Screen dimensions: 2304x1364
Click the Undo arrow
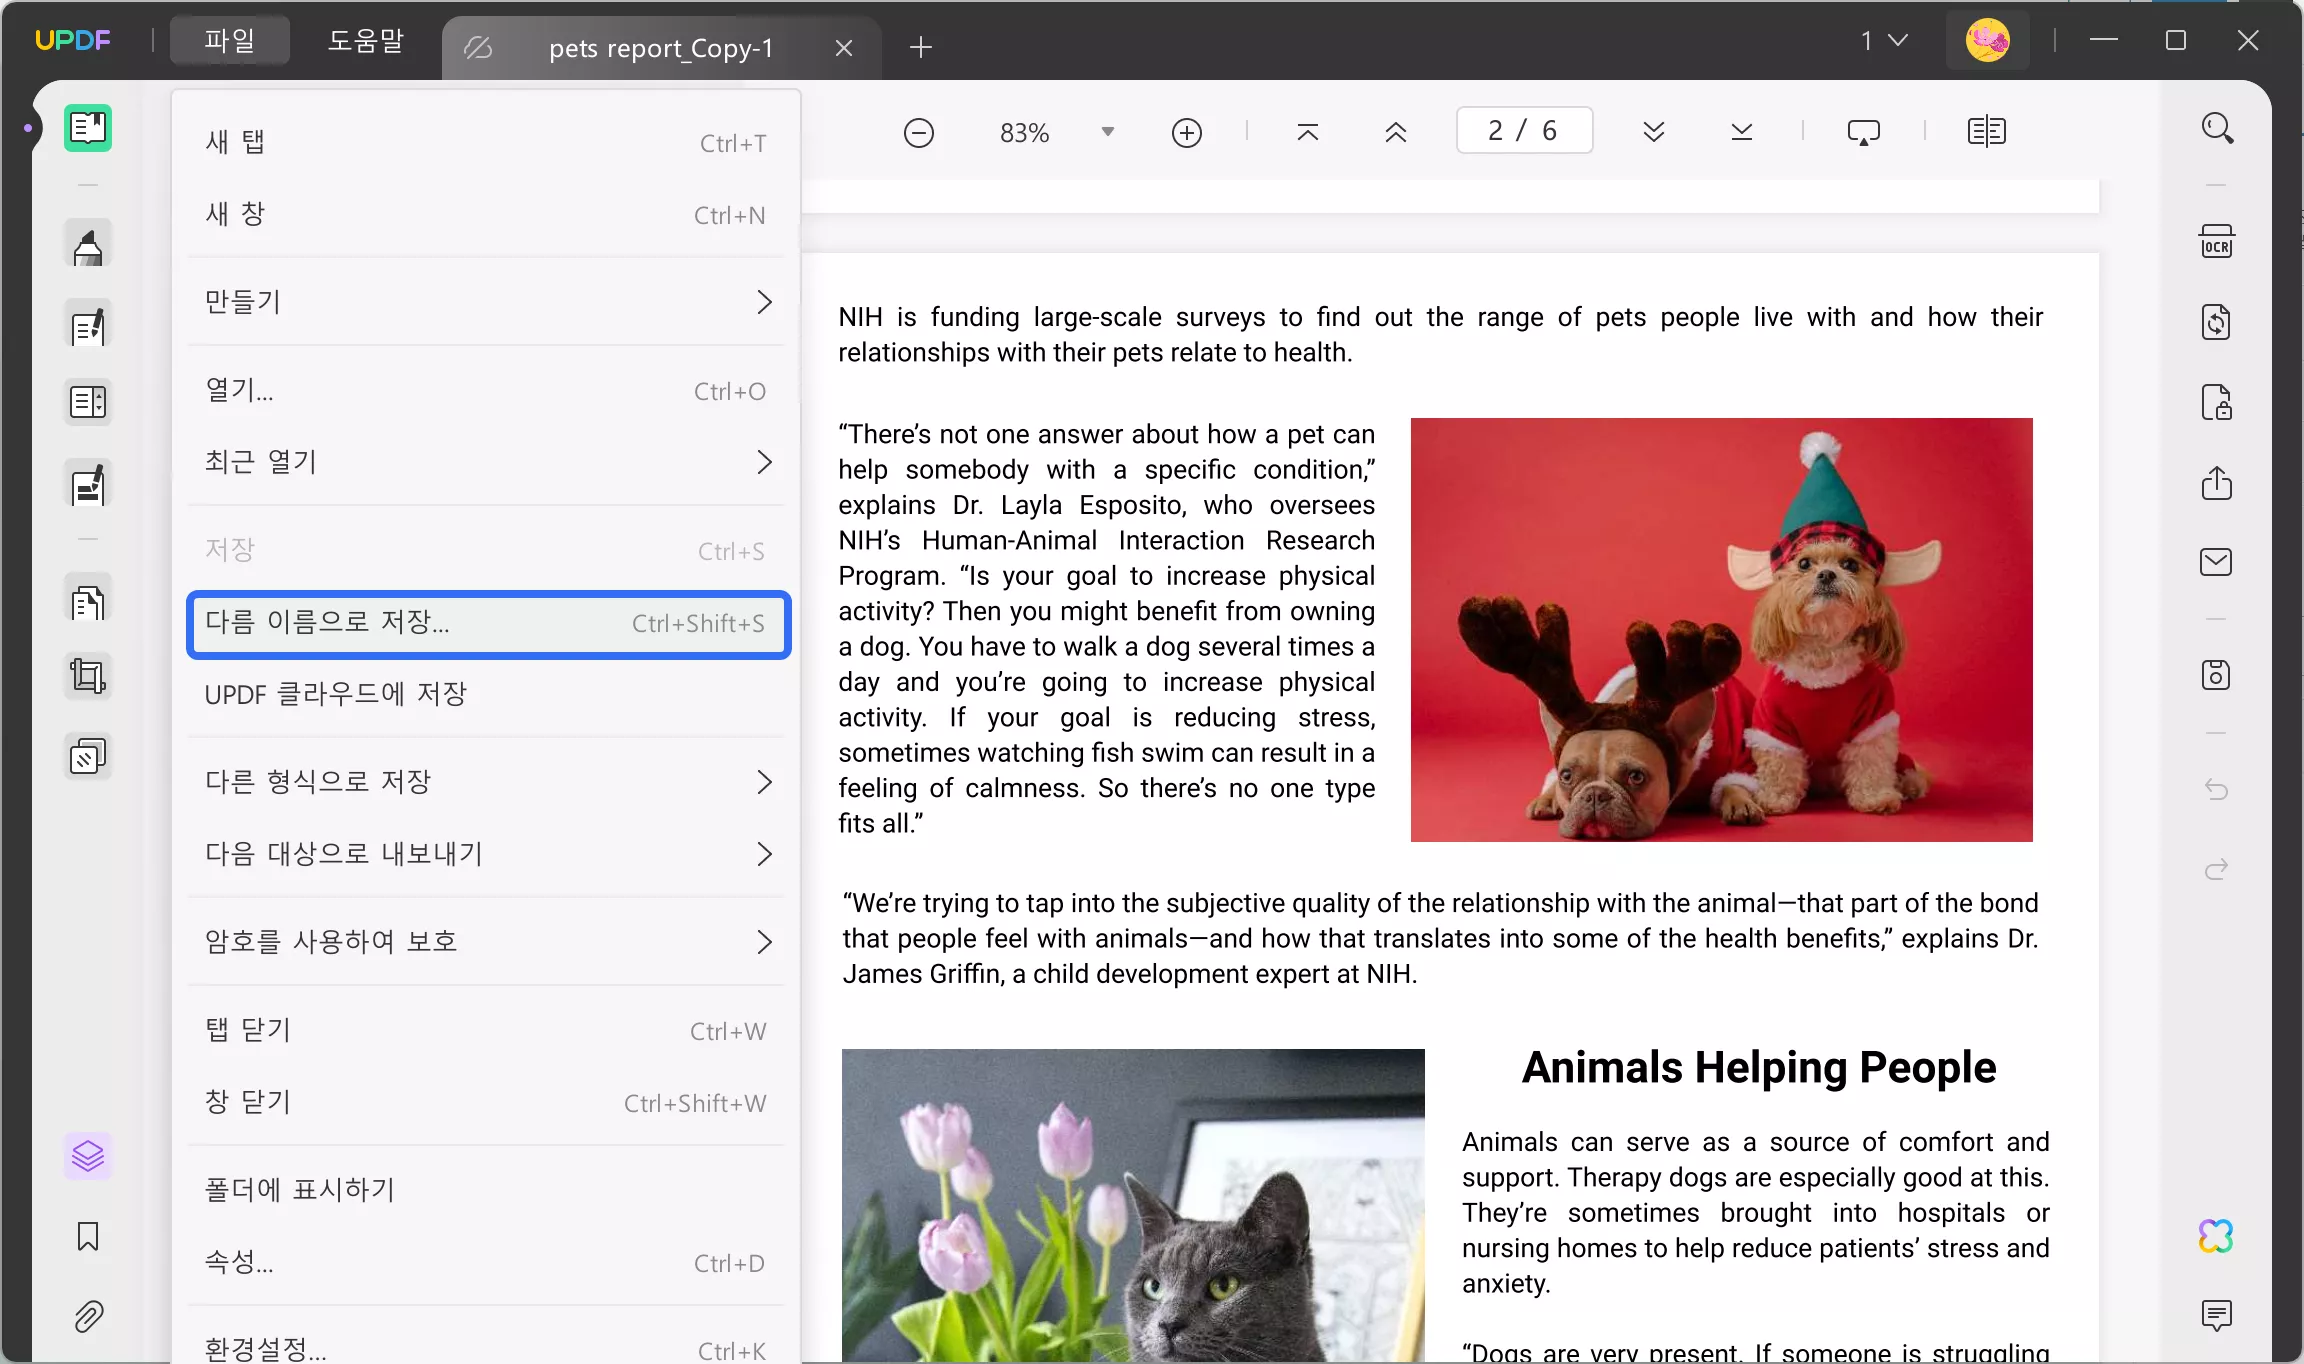click(2217, 790)
